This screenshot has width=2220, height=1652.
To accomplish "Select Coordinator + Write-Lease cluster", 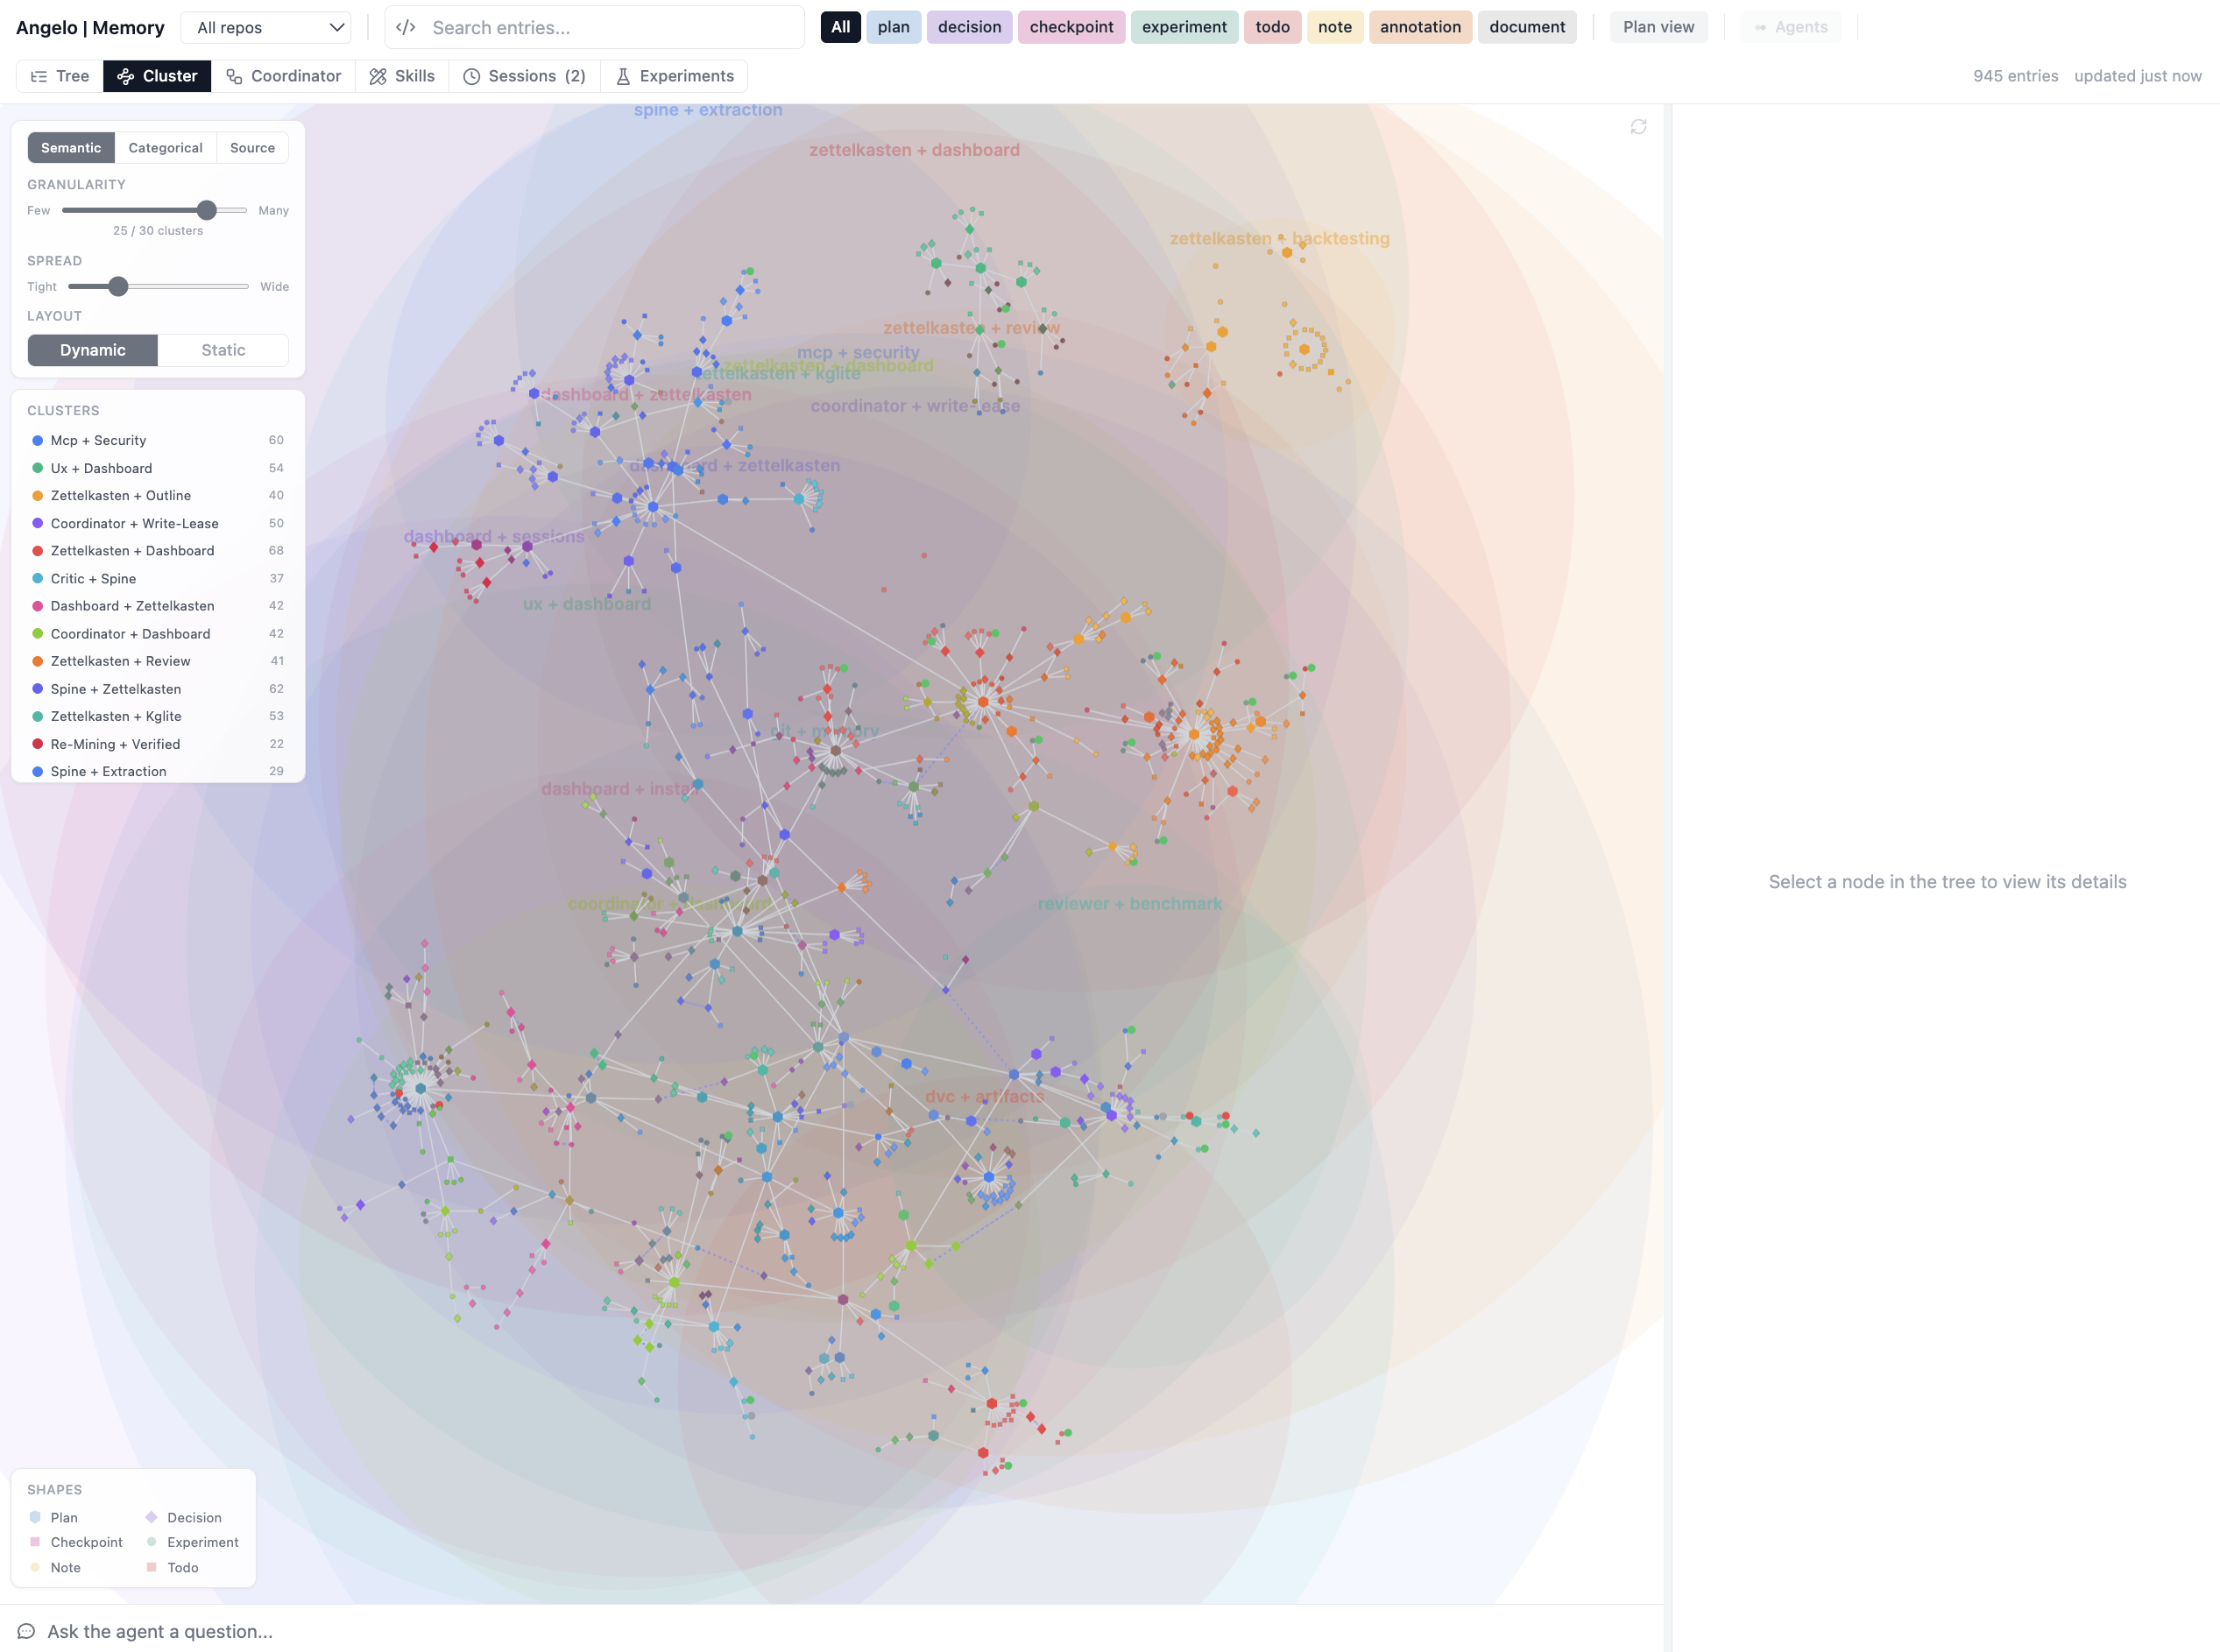I will 158,523.
